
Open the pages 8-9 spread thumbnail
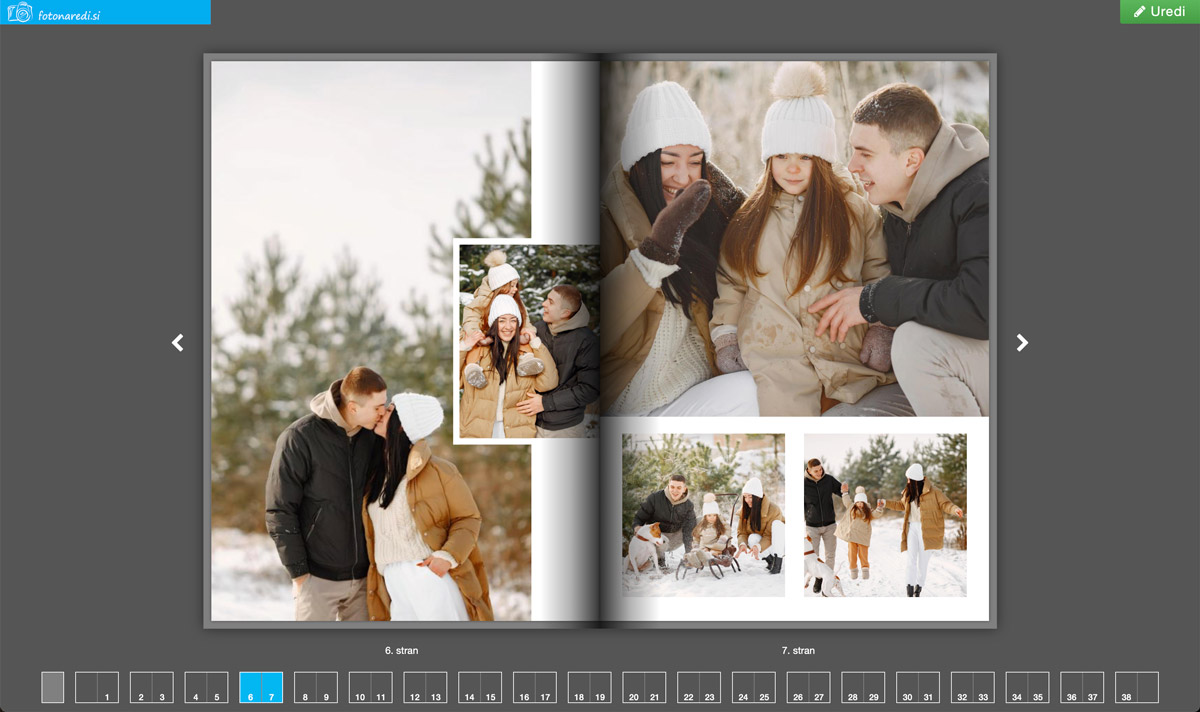click(x=316, y=687)
